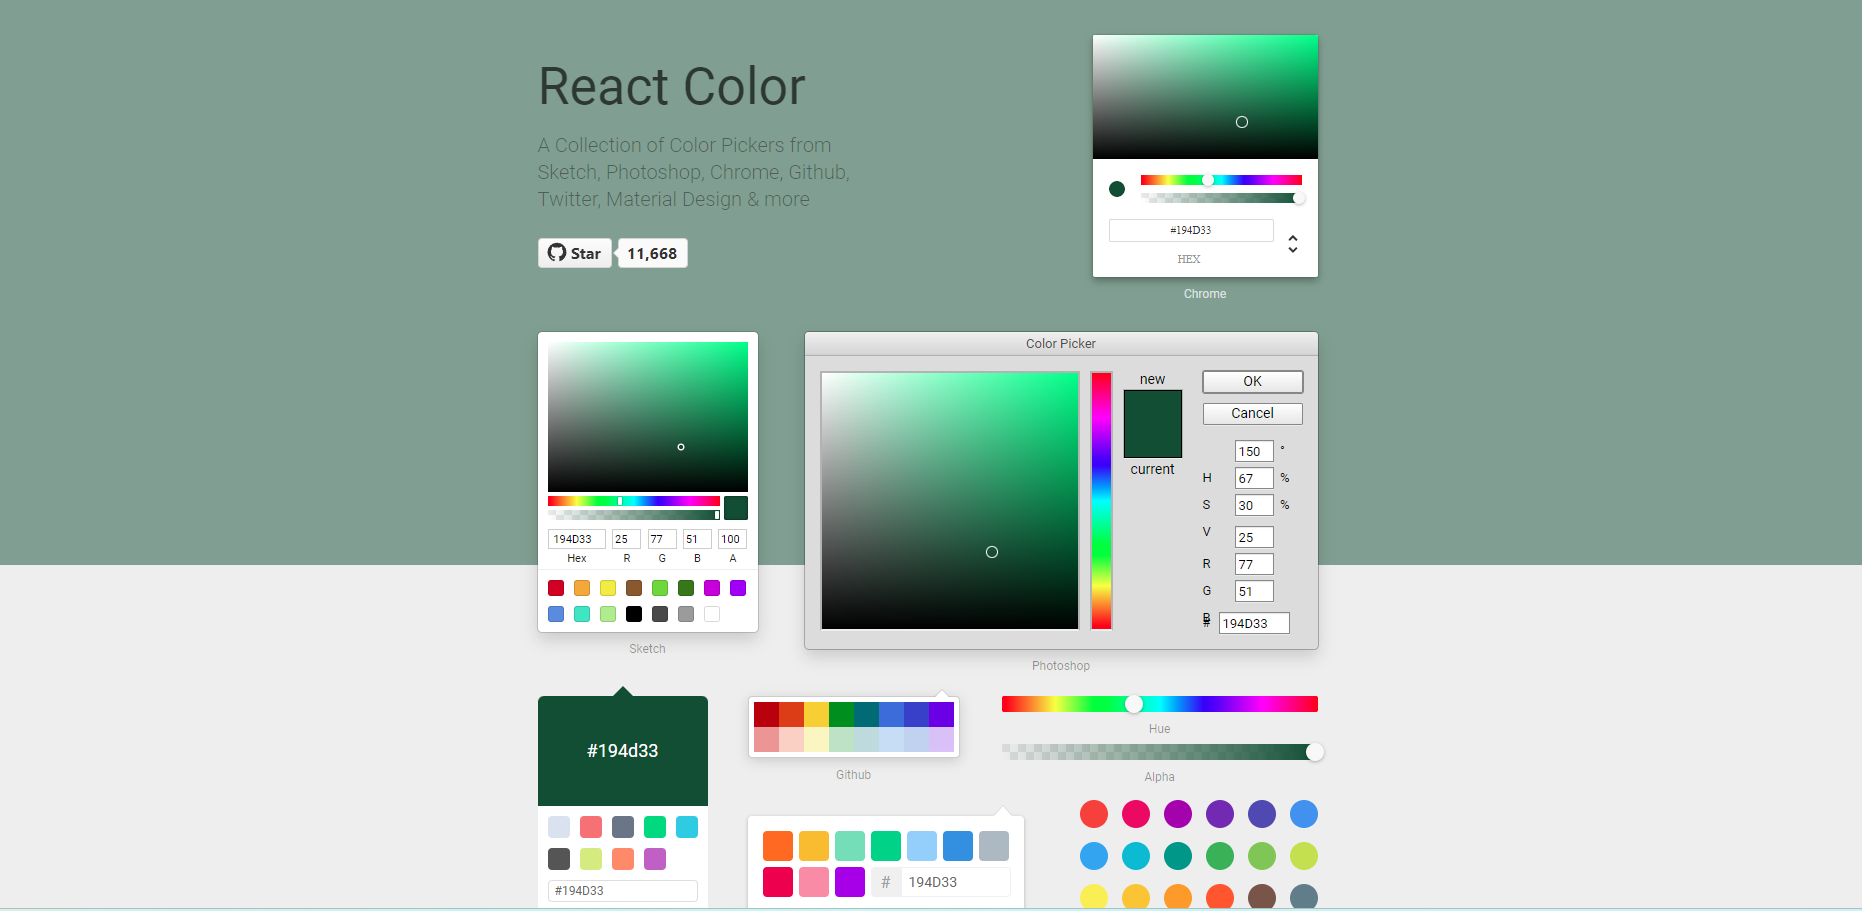The height and width of the screenshot is (911, 1862).
Task: Adjust the Chrome picker hue slider
Action: tap(1221, 180)
